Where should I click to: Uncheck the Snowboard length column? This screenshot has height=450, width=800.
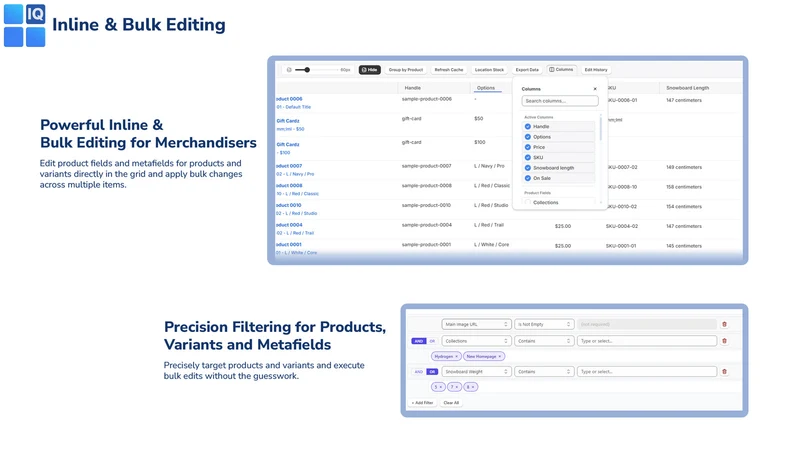point(528,168)
